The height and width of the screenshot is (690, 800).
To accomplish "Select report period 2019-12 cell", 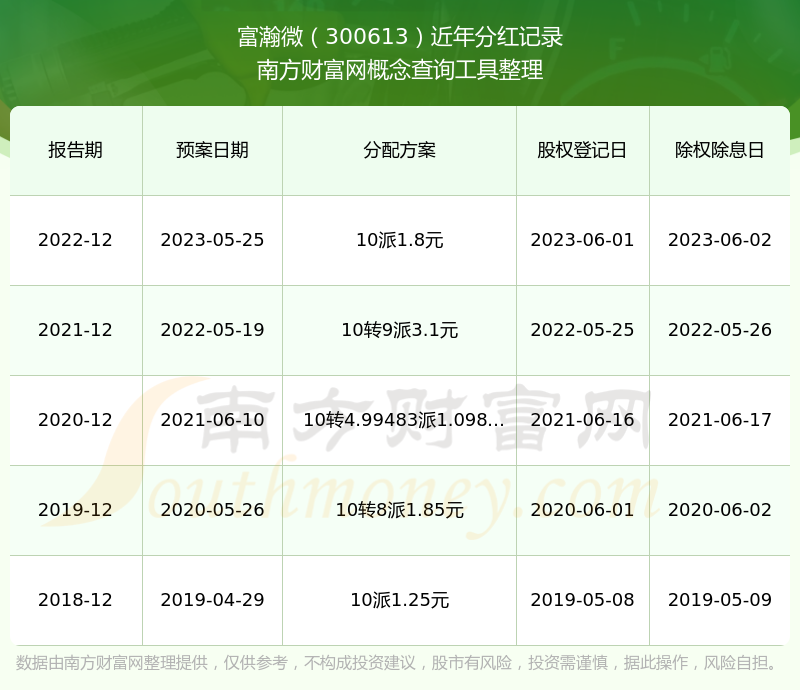I will coord(76,509).
